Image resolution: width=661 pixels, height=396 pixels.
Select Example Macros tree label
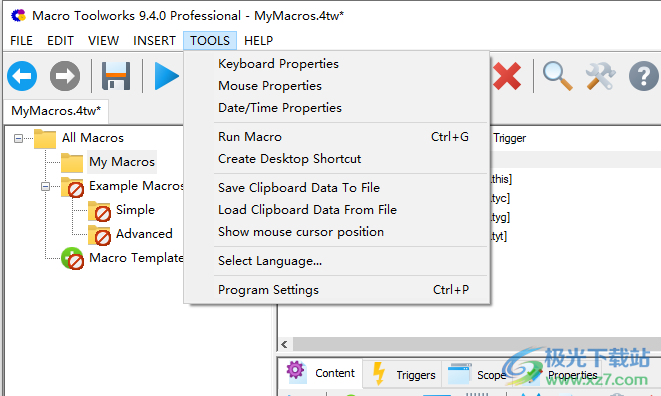(136, 186)
